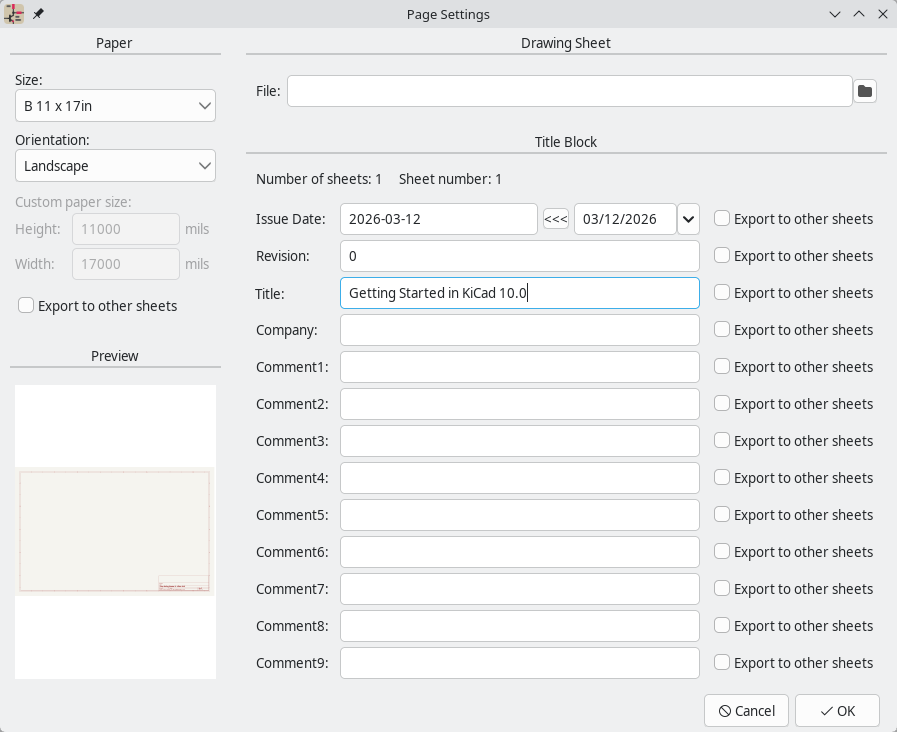
Task: Click the Page Settings application icon
Action: point(13,14)
